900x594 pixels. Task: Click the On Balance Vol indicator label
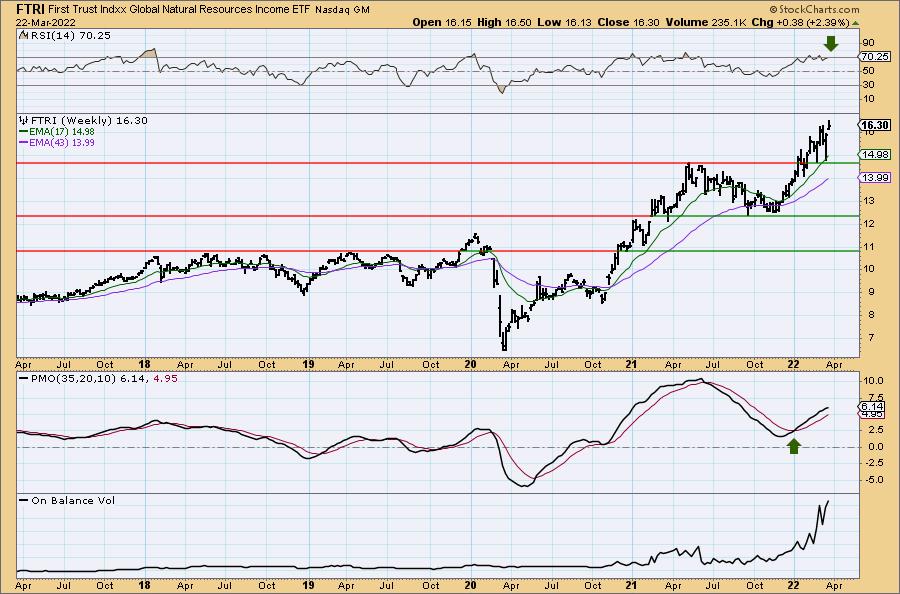(73, 500)
